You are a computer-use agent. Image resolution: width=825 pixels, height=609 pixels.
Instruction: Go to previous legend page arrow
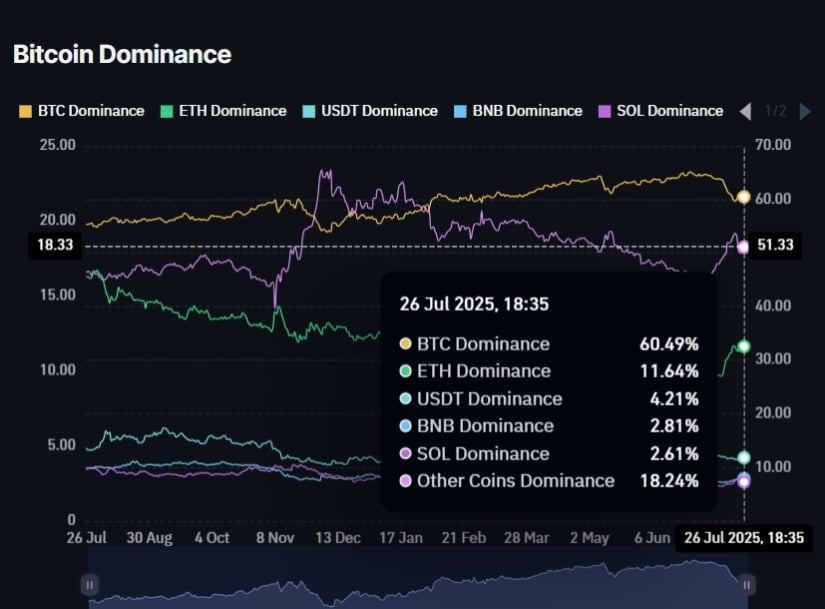[746, 112]
